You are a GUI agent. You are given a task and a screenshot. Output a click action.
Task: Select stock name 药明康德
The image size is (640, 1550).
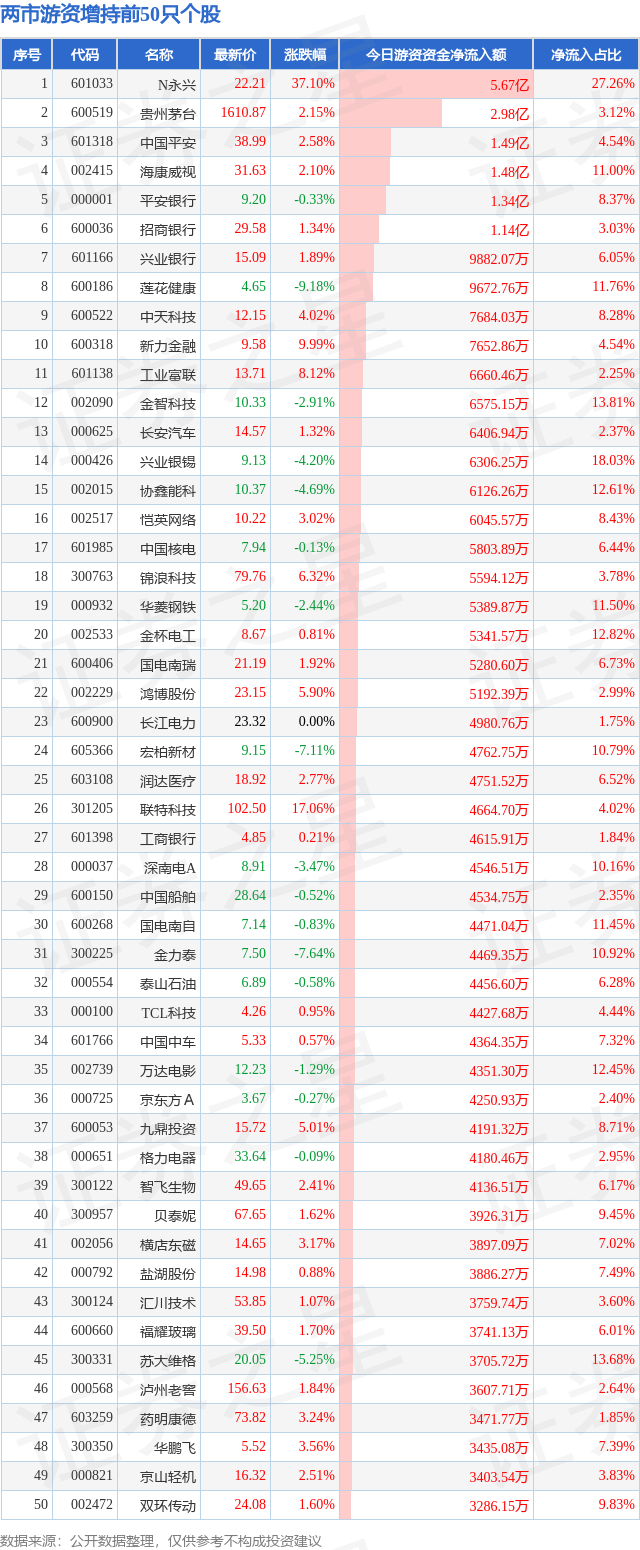click(x=168, y=1419)
